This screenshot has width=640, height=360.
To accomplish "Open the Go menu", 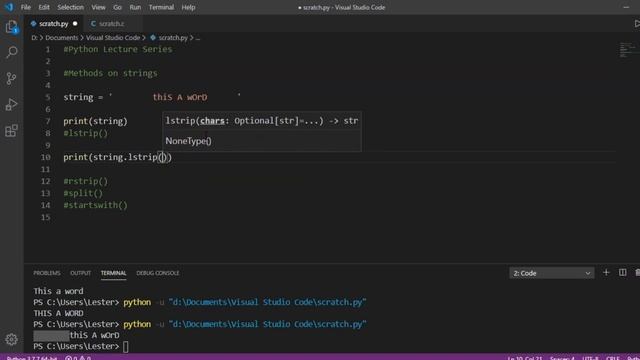I will click(x=117, y=7).
